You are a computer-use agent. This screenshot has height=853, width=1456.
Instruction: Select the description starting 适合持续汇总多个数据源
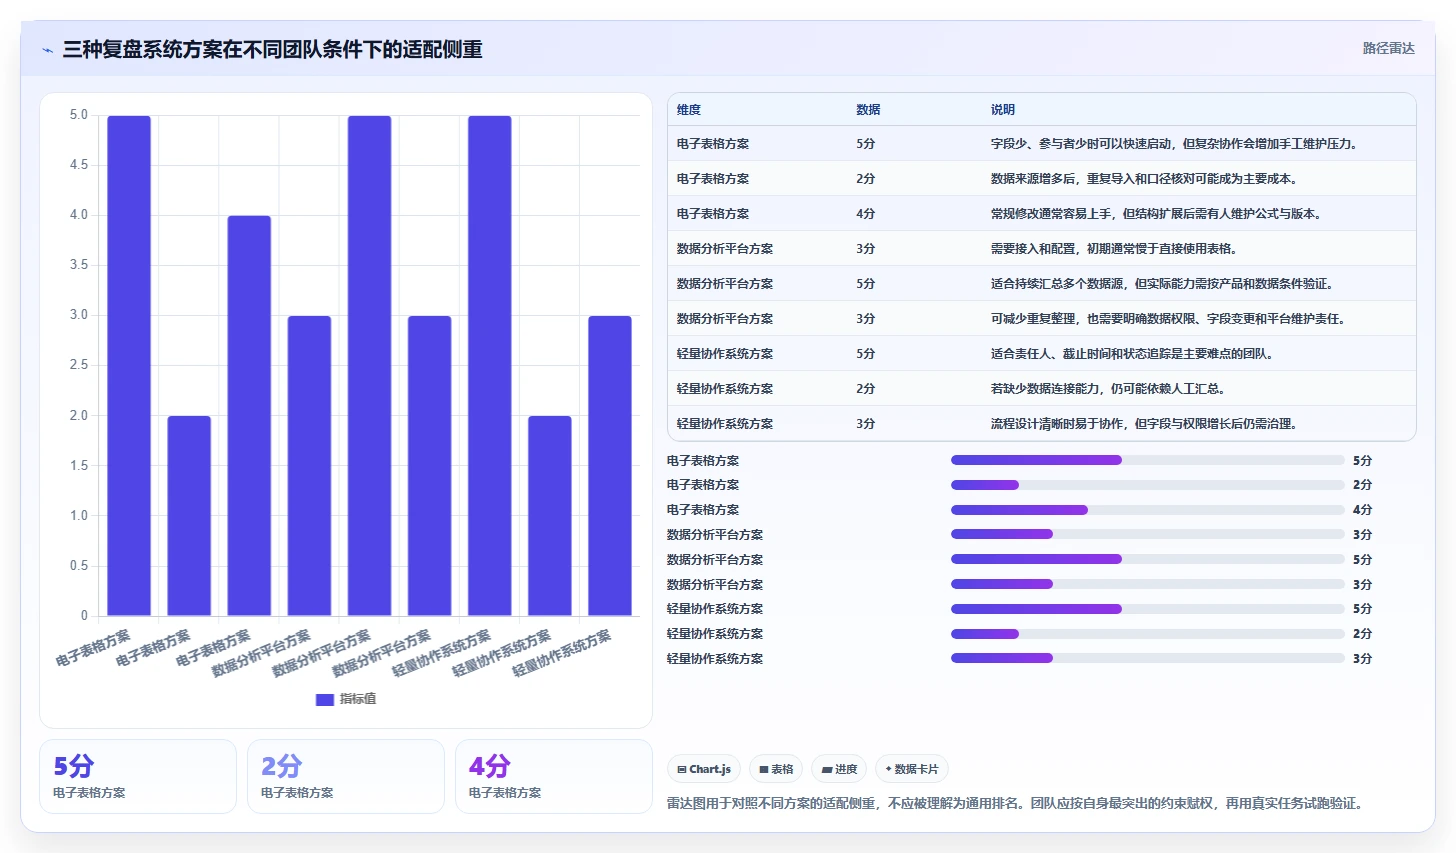coord(1162,284)
